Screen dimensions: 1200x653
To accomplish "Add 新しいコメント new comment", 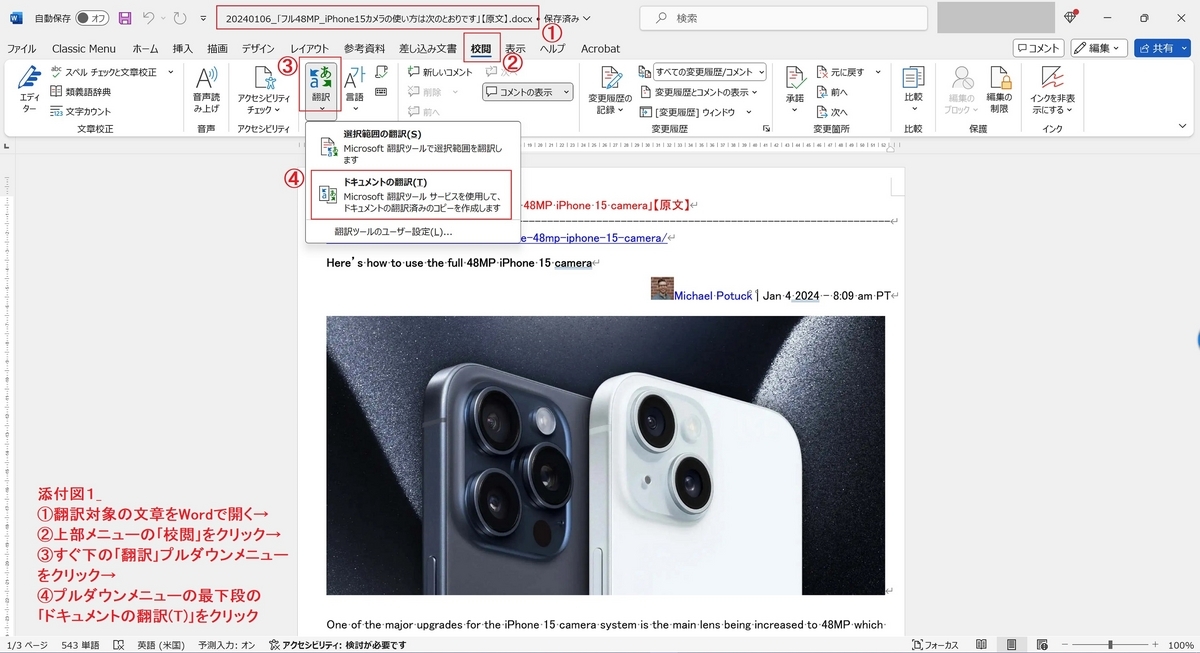I will (x=440, y=72).
